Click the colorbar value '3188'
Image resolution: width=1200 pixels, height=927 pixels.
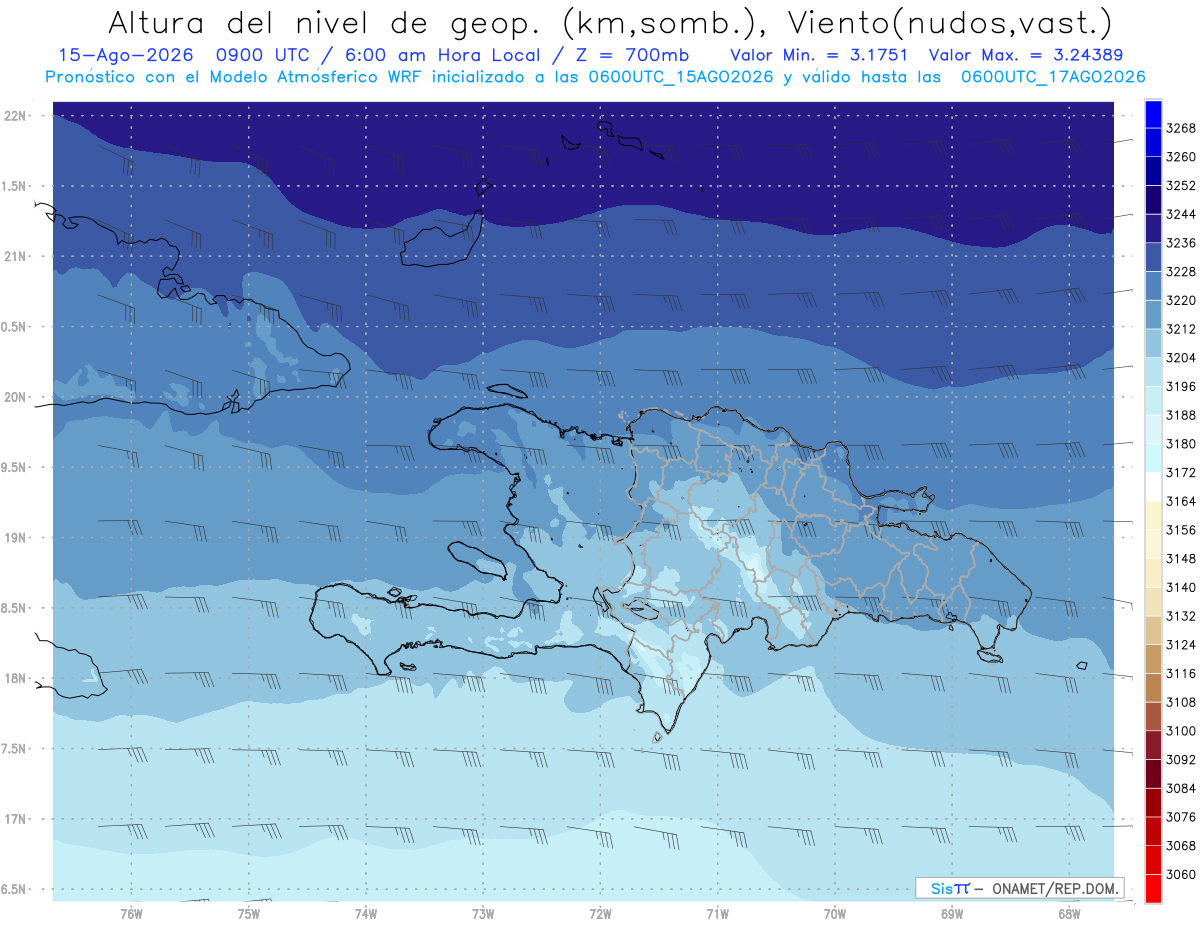tap(1181, 415)
